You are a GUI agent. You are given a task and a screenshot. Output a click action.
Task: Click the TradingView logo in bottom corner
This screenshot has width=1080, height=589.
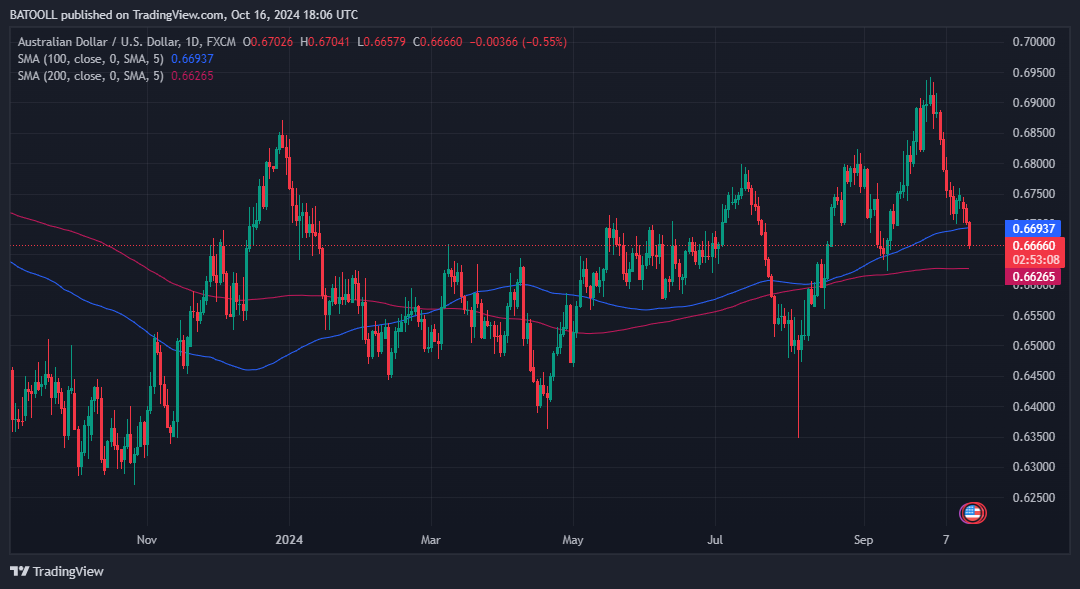[x=57, y=571]
